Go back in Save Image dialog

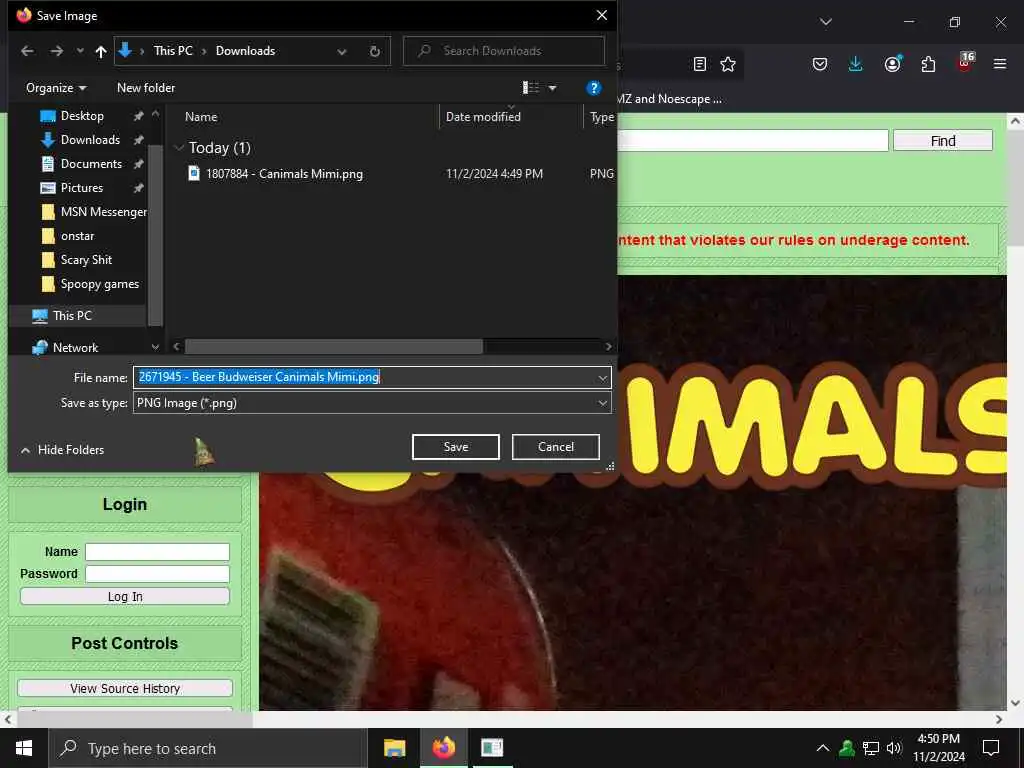(27, 51)
